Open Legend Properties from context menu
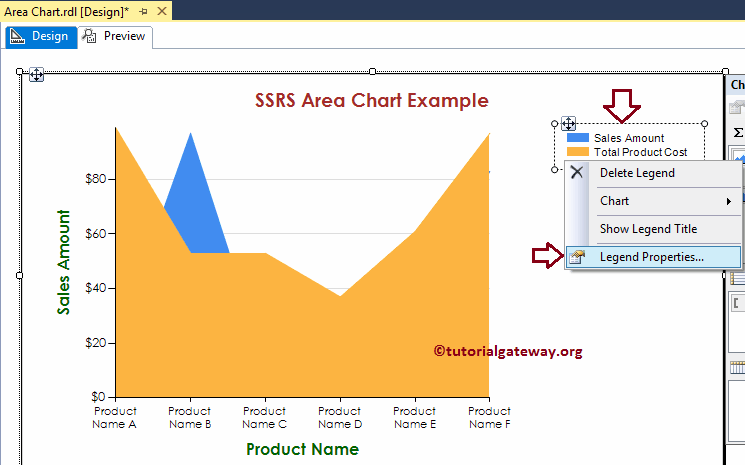The width and height of the screenshot is (745, 465). tap(653, 257)
